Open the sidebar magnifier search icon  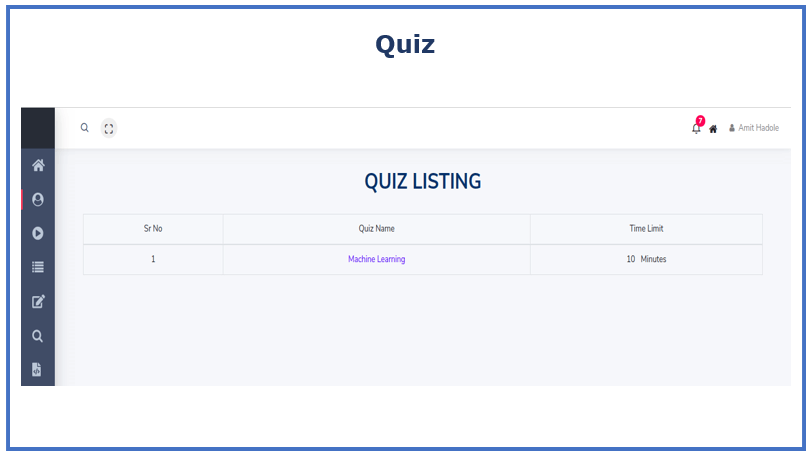click(37, 336)
